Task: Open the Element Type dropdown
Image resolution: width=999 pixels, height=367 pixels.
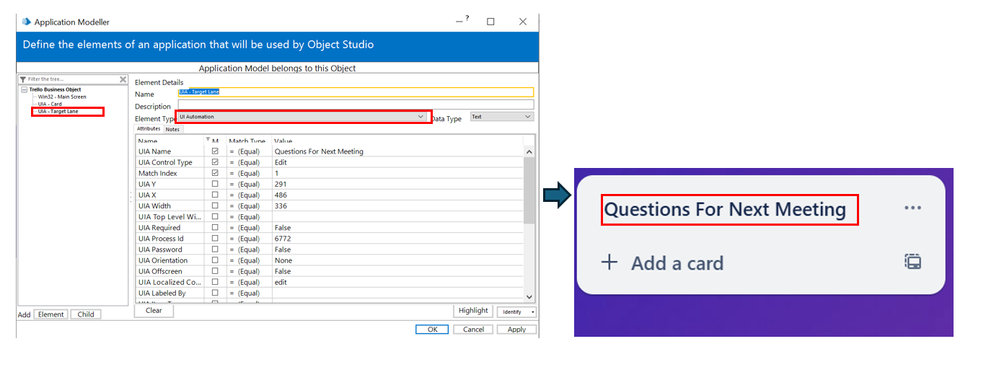Action: [302, 117]
